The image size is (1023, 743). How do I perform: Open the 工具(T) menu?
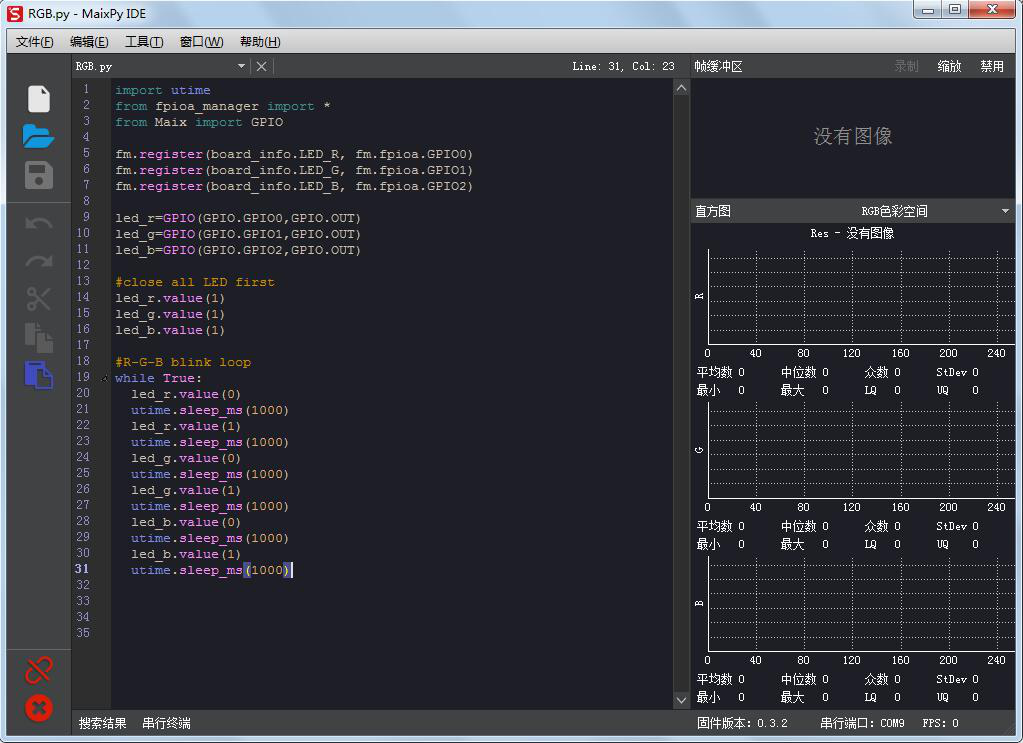144,42
